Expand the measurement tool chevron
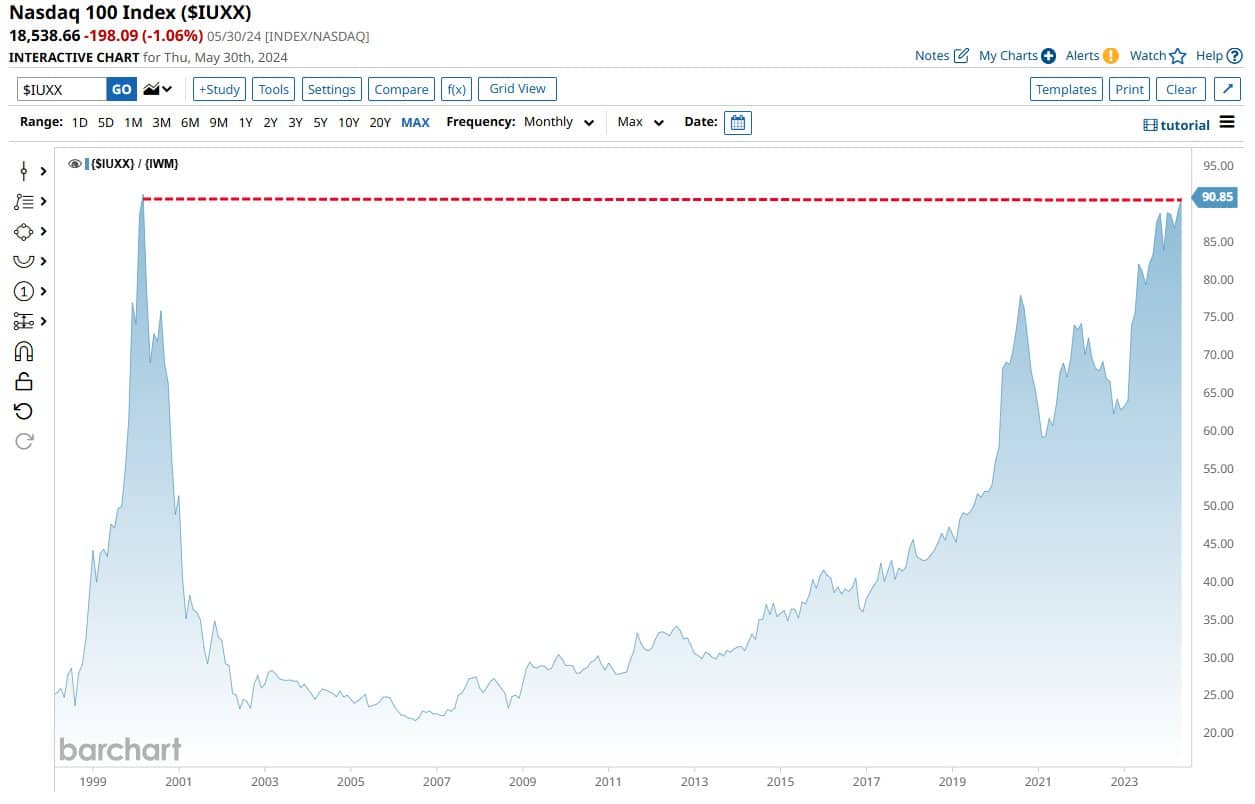Screen dimensions: 1255x804 click(43, 321)
